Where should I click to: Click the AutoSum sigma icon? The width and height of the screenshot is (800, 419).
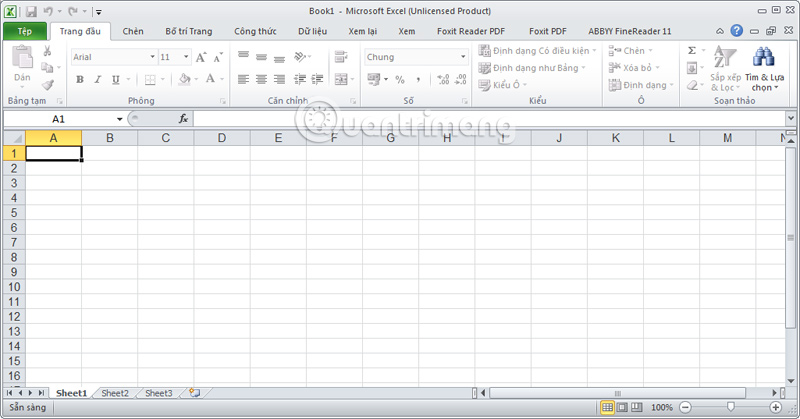click(692, 51)
